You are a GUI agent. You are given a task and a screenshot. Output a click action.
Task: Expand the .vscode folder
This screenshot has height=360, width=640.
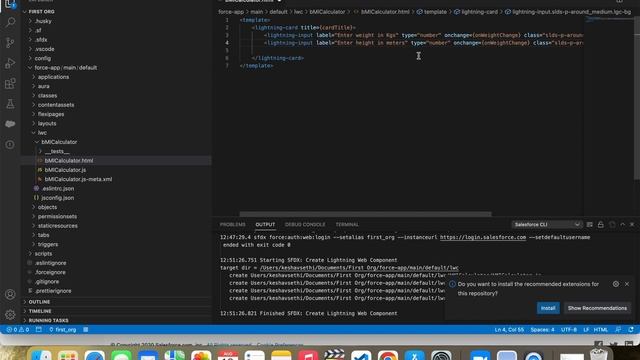coord(44,49)
